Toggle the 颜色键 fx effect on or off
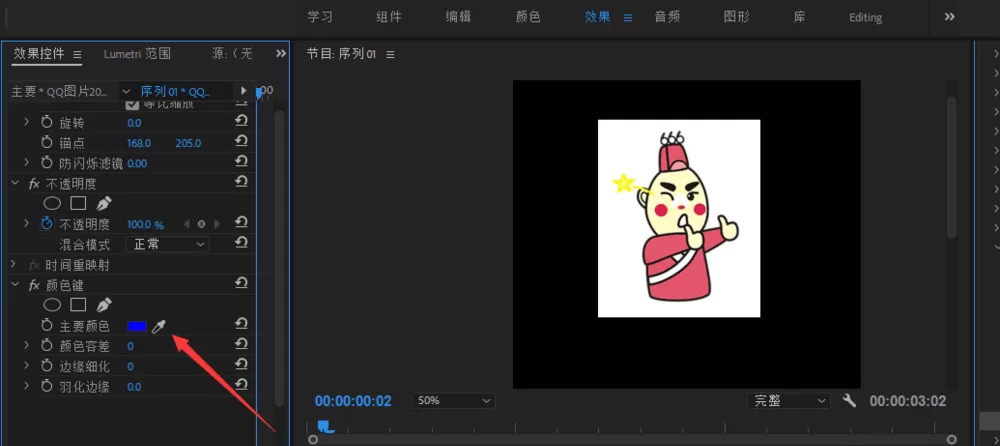Image resolution: width=1000 pixels, height=446 pixels. tap(34, 285)
